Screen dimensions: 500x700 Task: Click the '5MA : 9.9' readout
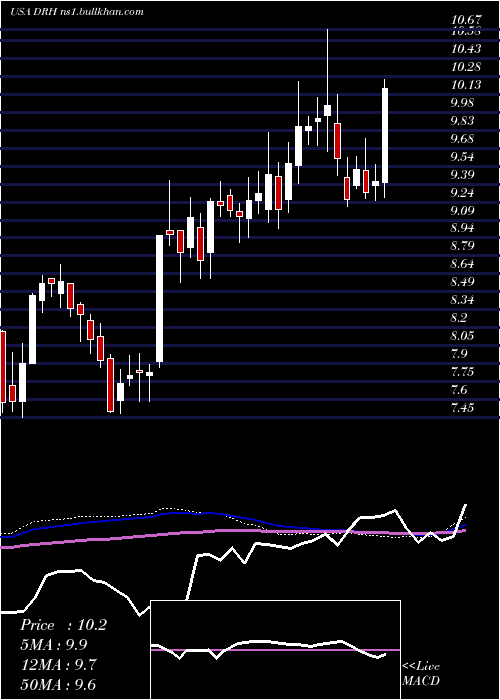pyautogui.click(x=54, y=645)
